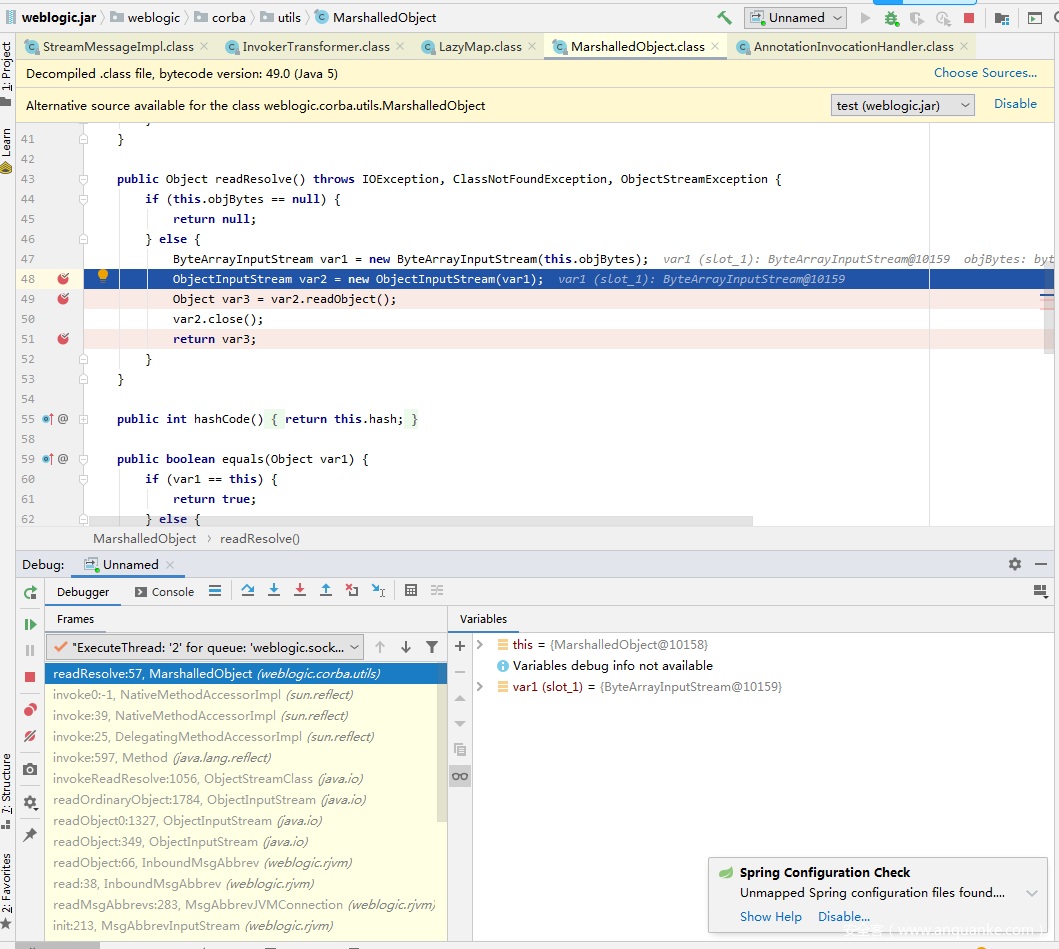The width and height of the screenshot is (1059, 949).
Task: Click the light bulb intention icon
Action: coord(102,277)
